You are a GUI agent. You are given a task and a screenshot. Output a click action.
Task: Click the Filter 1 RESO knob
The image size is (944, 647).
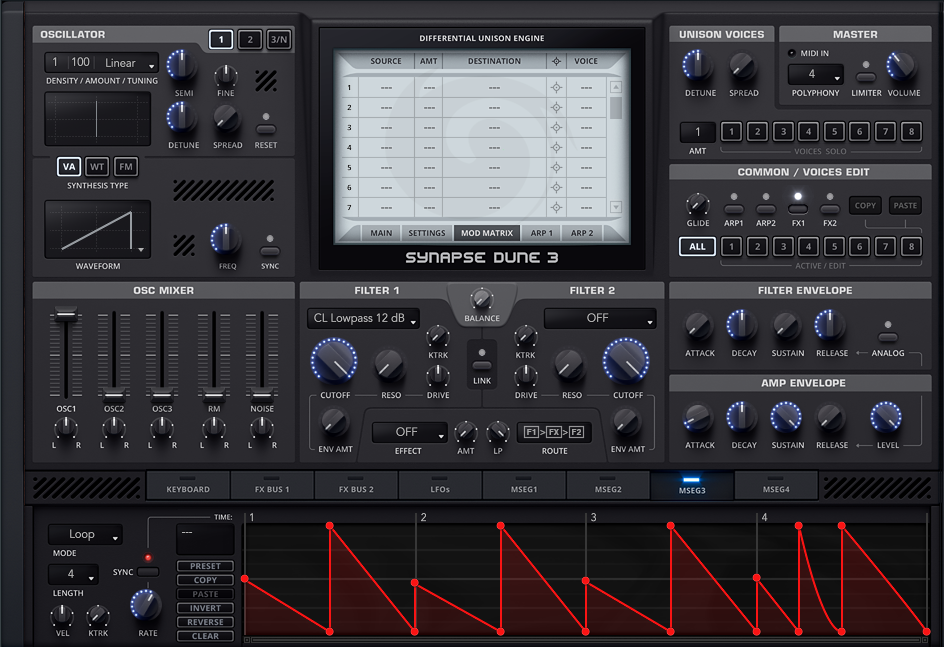click(390, 365)
